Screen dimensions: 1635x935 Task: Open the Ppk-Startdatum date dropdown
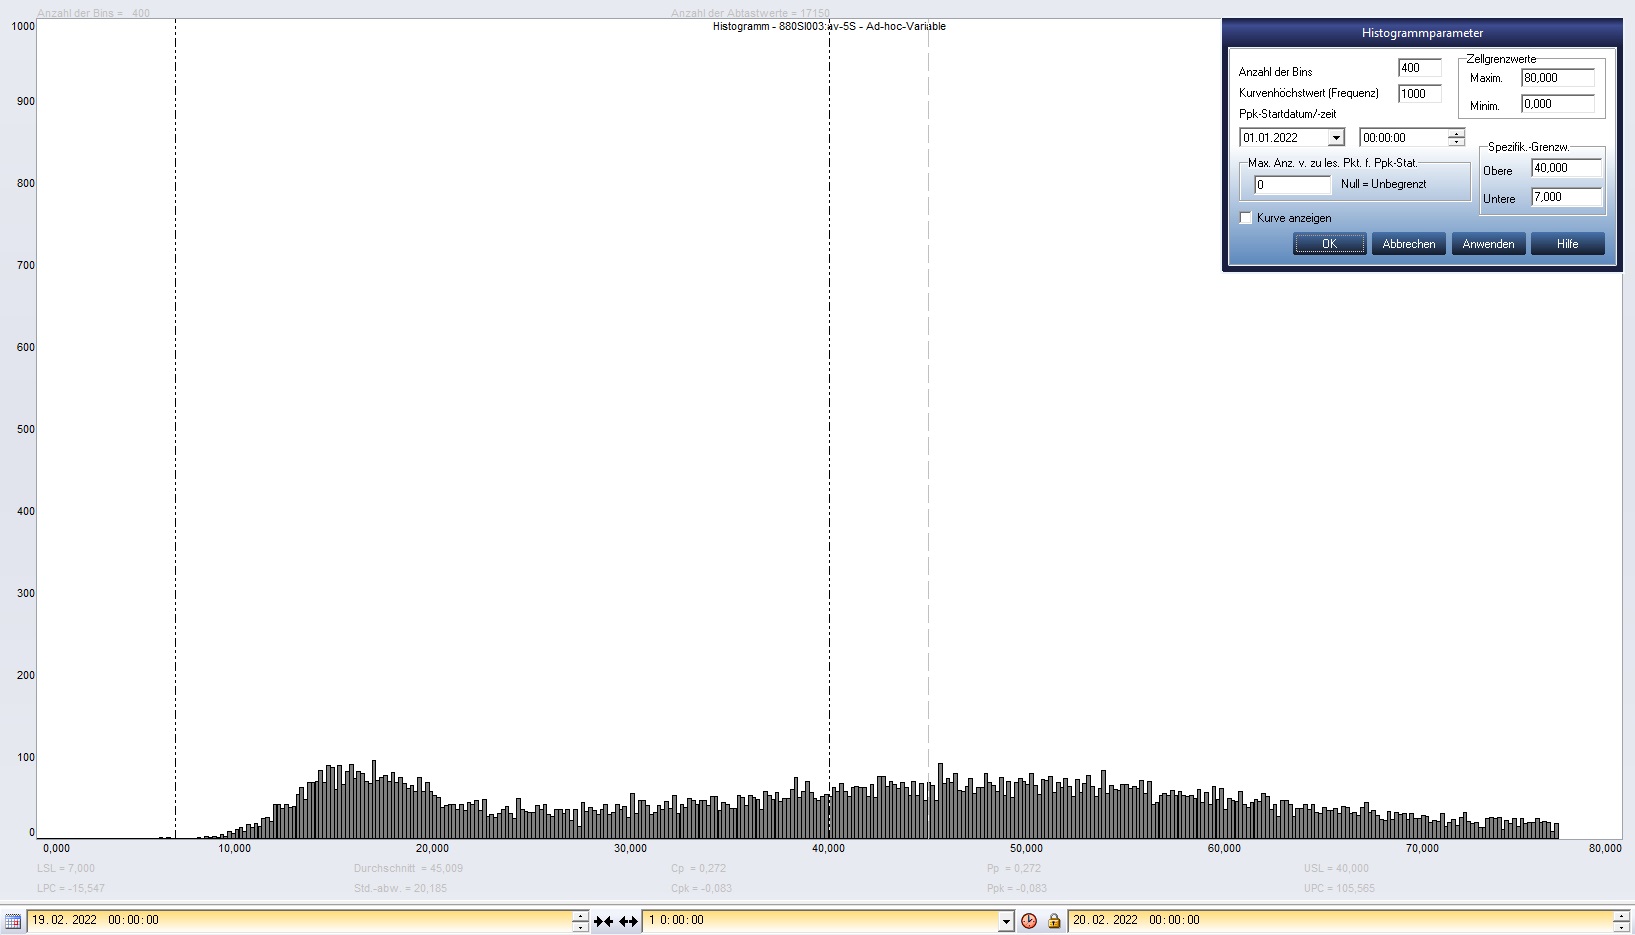(x=1335, y=138)
